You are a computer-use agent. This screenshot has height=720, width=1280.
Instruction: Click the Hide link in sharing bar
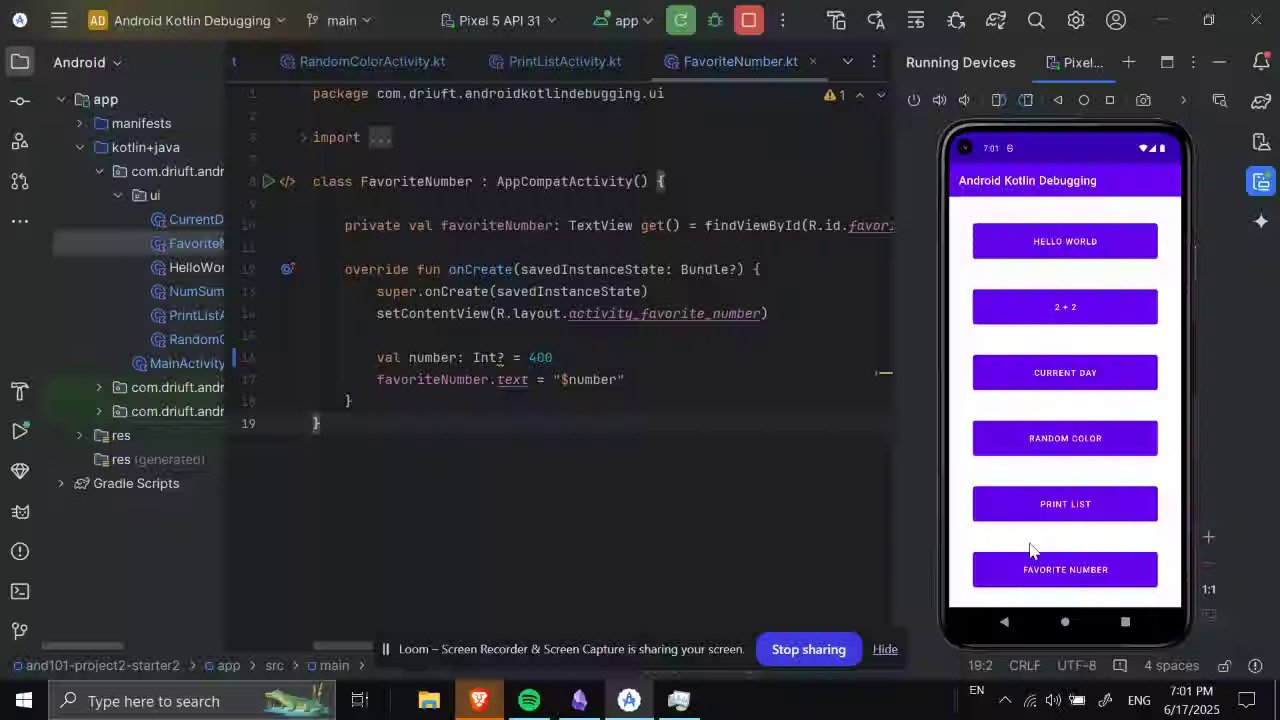[x=885, y=649]
